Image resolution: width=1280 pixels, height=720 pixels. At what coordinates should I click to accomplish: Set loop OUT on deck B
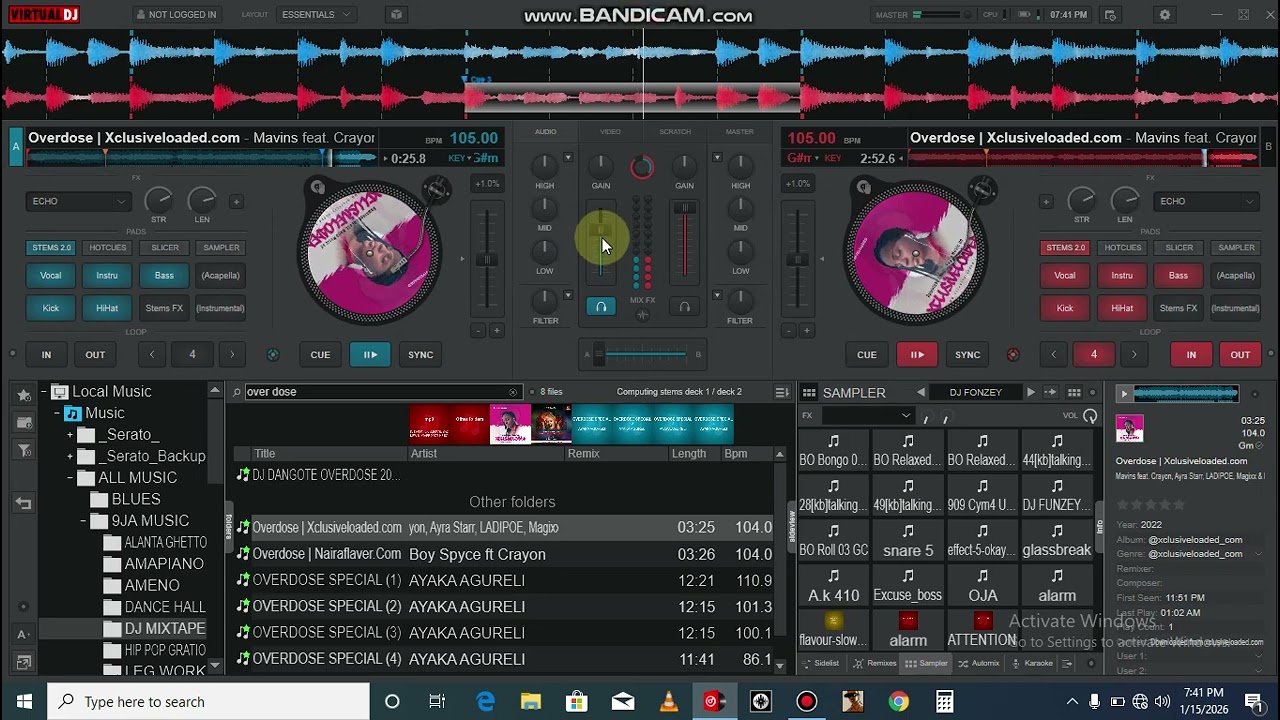coord(1240,355)
